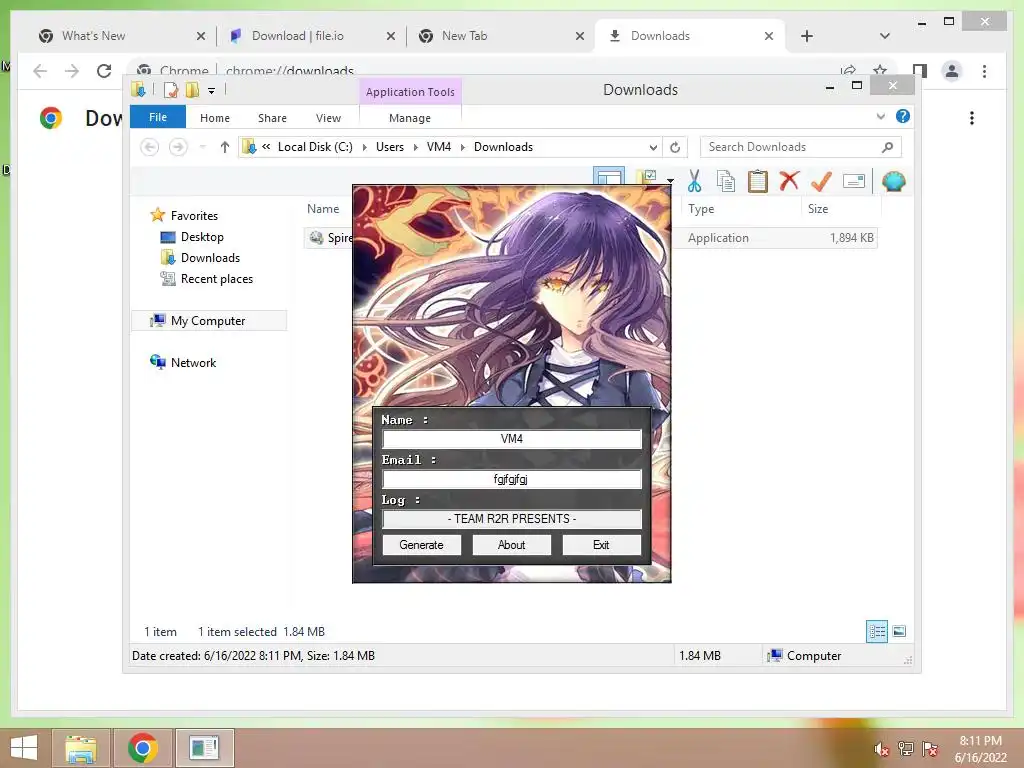
Task: Switch to Details view icon in status bar
Action: [x=876, y=632]
